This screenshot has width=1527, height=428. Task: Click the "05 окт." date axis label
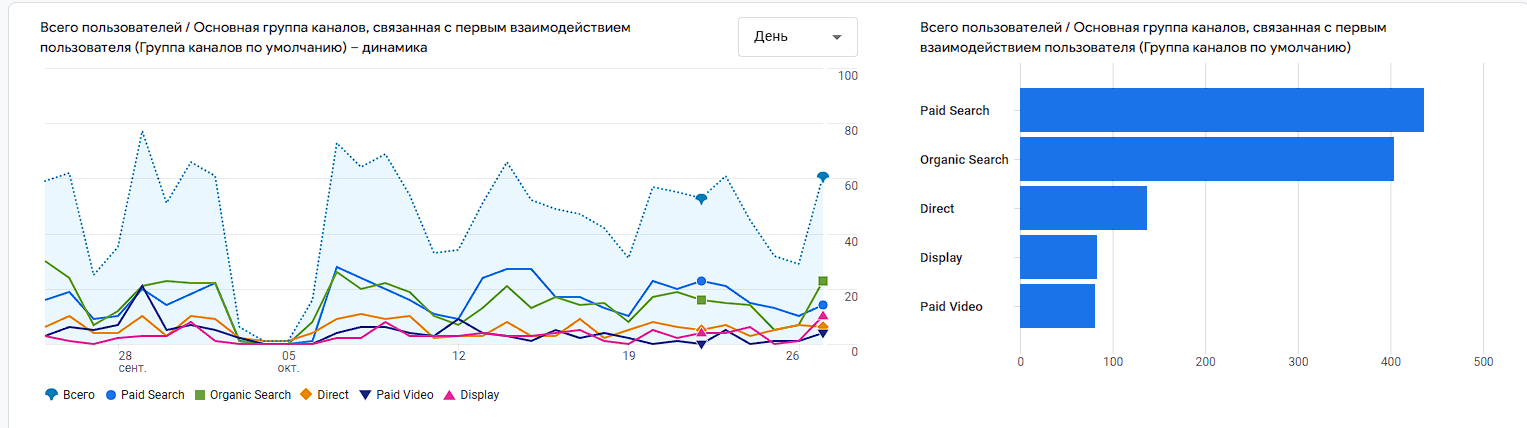288,361
